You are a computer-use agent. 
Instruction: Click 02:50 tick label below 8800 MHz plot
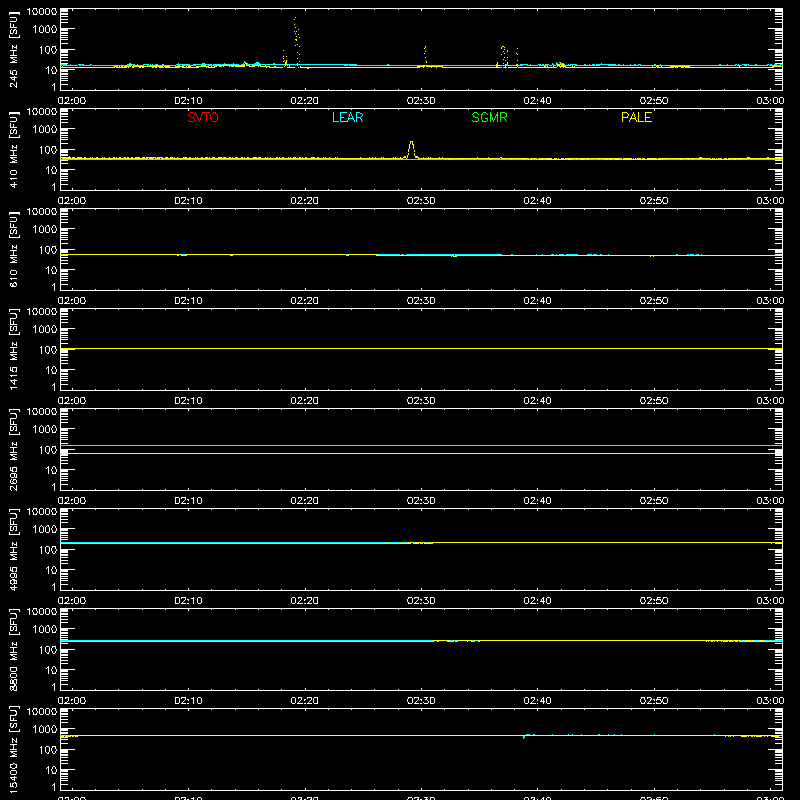(x=654, y=701)
